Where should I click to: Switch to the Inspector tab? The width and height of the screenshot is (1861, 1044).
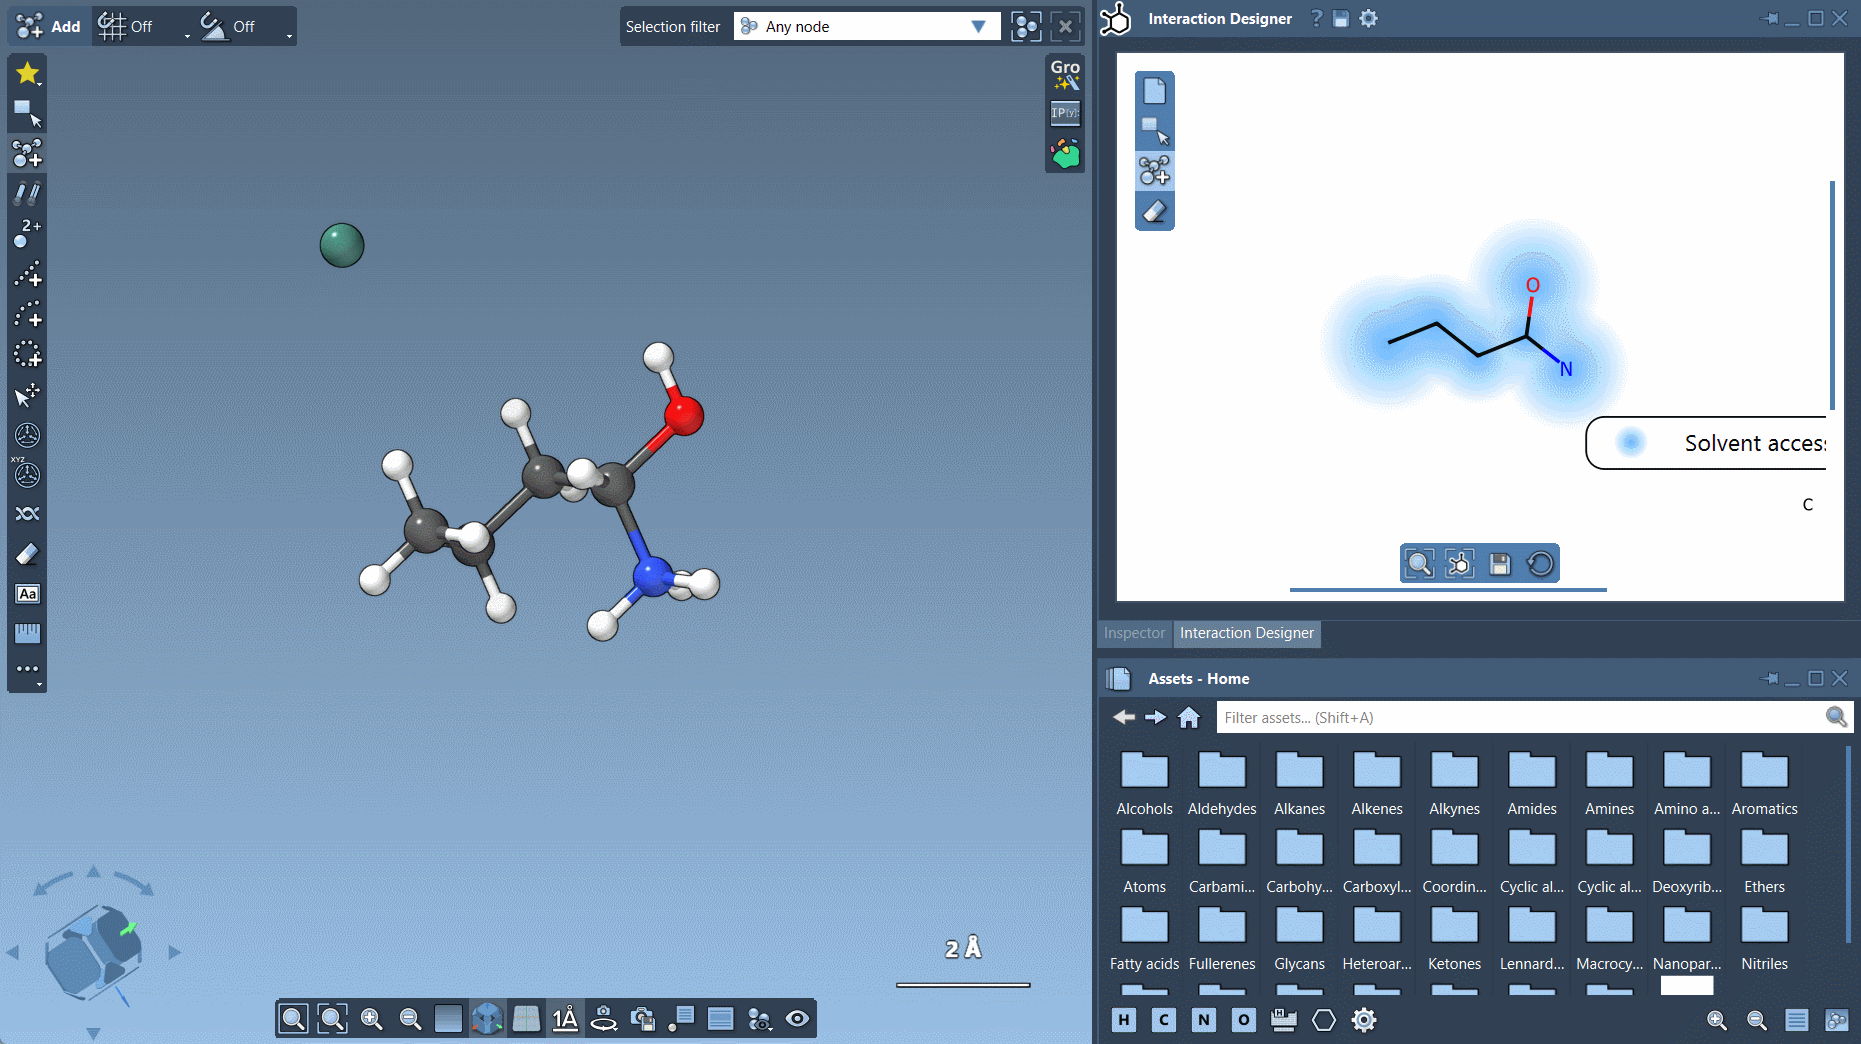[1134, 633]
